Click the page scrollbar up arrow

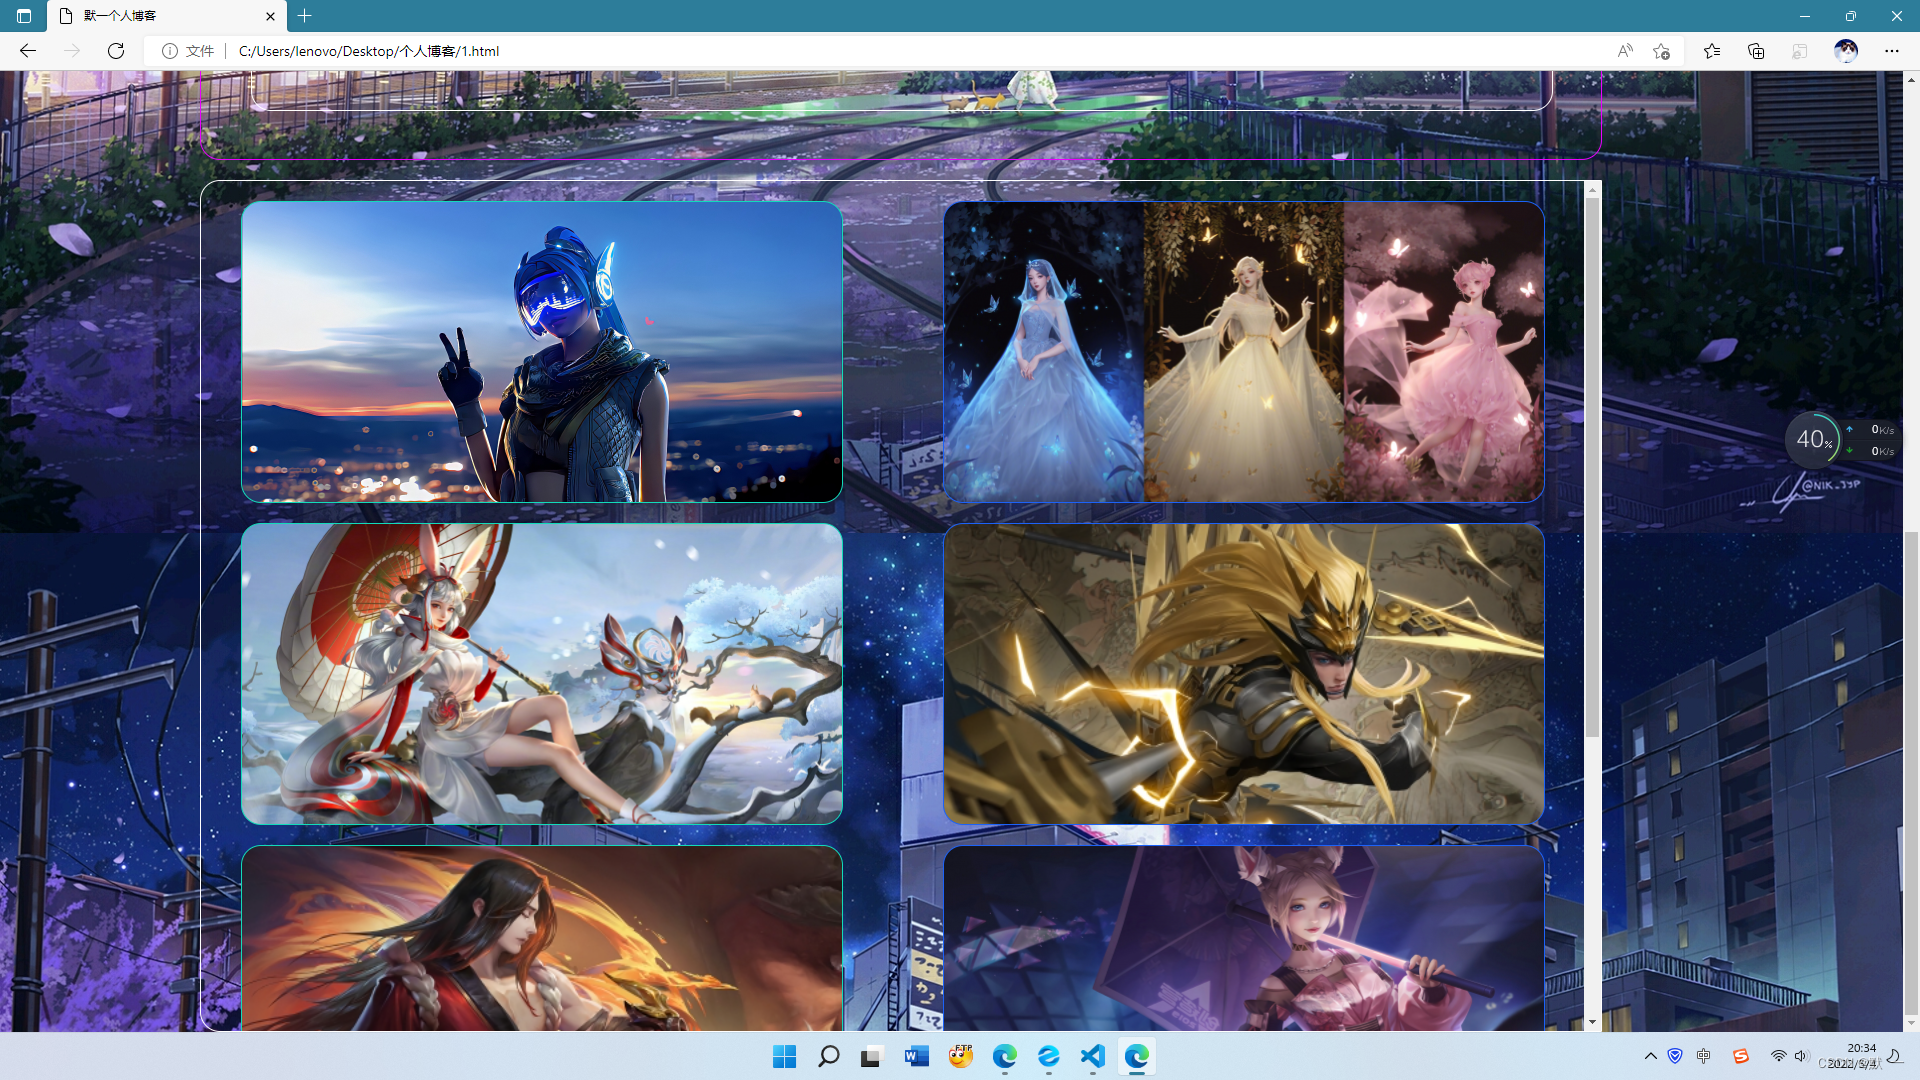point(1911,79)
